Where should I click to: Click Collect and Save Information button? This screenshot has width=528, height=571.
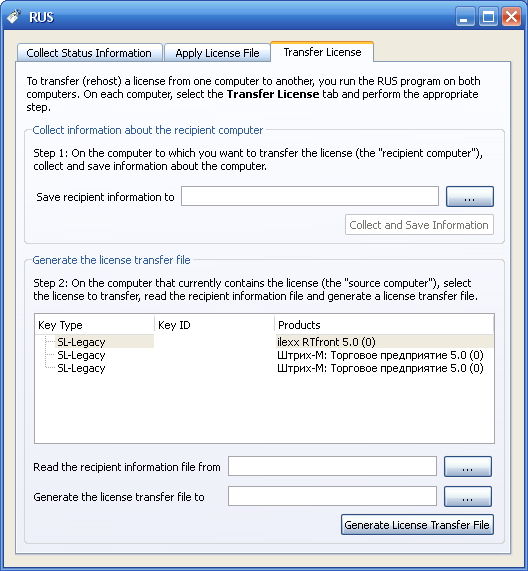[419, 225]
